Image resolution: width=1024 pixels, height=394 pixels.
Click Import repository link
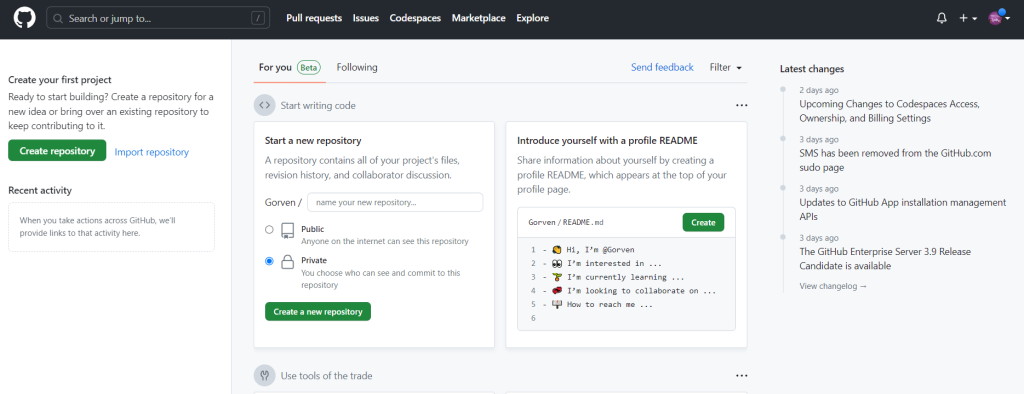(x=152, y=152)
